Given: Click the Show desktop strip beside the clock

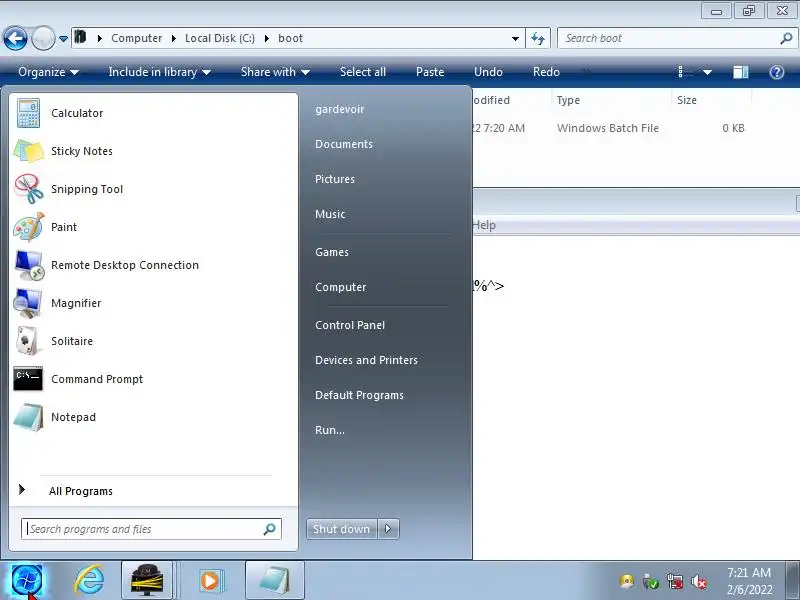Looking at the screenshot, I should [793, 581].
